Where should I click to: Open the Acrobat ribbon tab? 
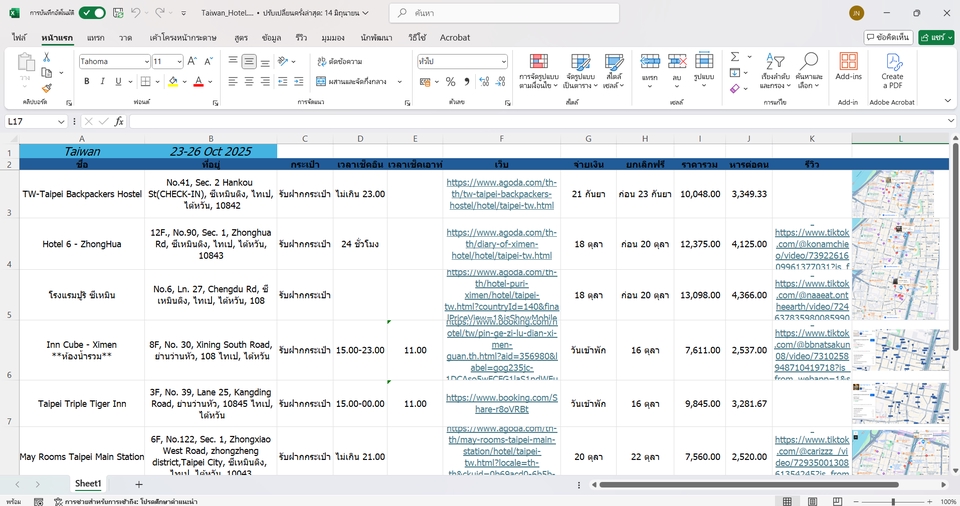[455, 37]
